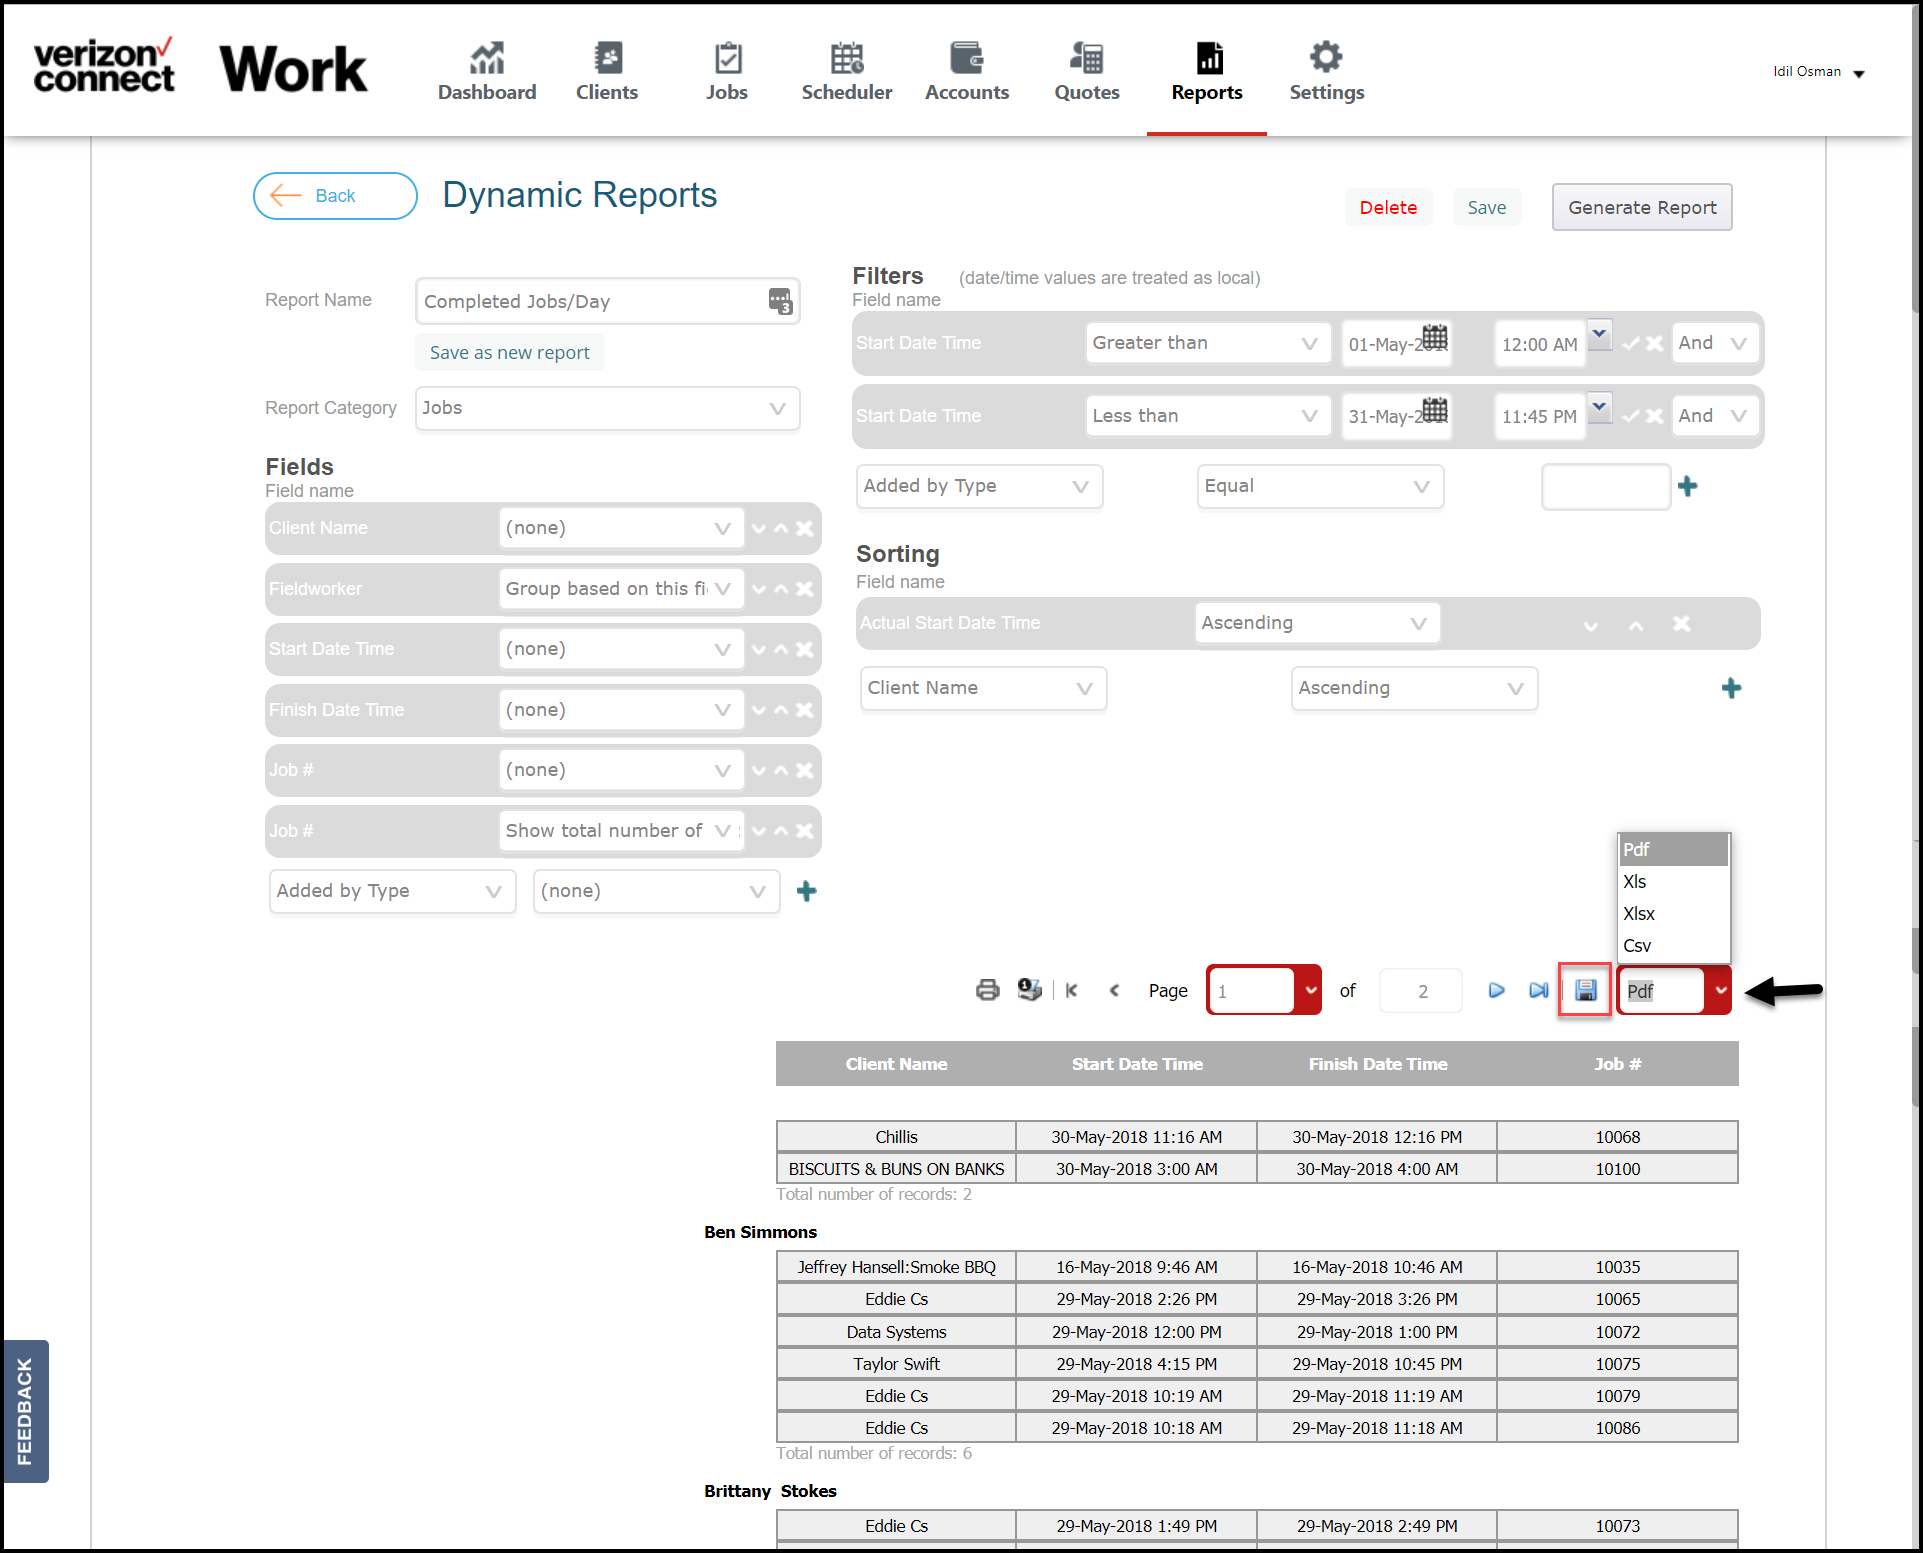Open Actual Start Date Ascending dropdown
Image resolution: width=1923 pixels, height=1553 pixels.
(1317, 623)
